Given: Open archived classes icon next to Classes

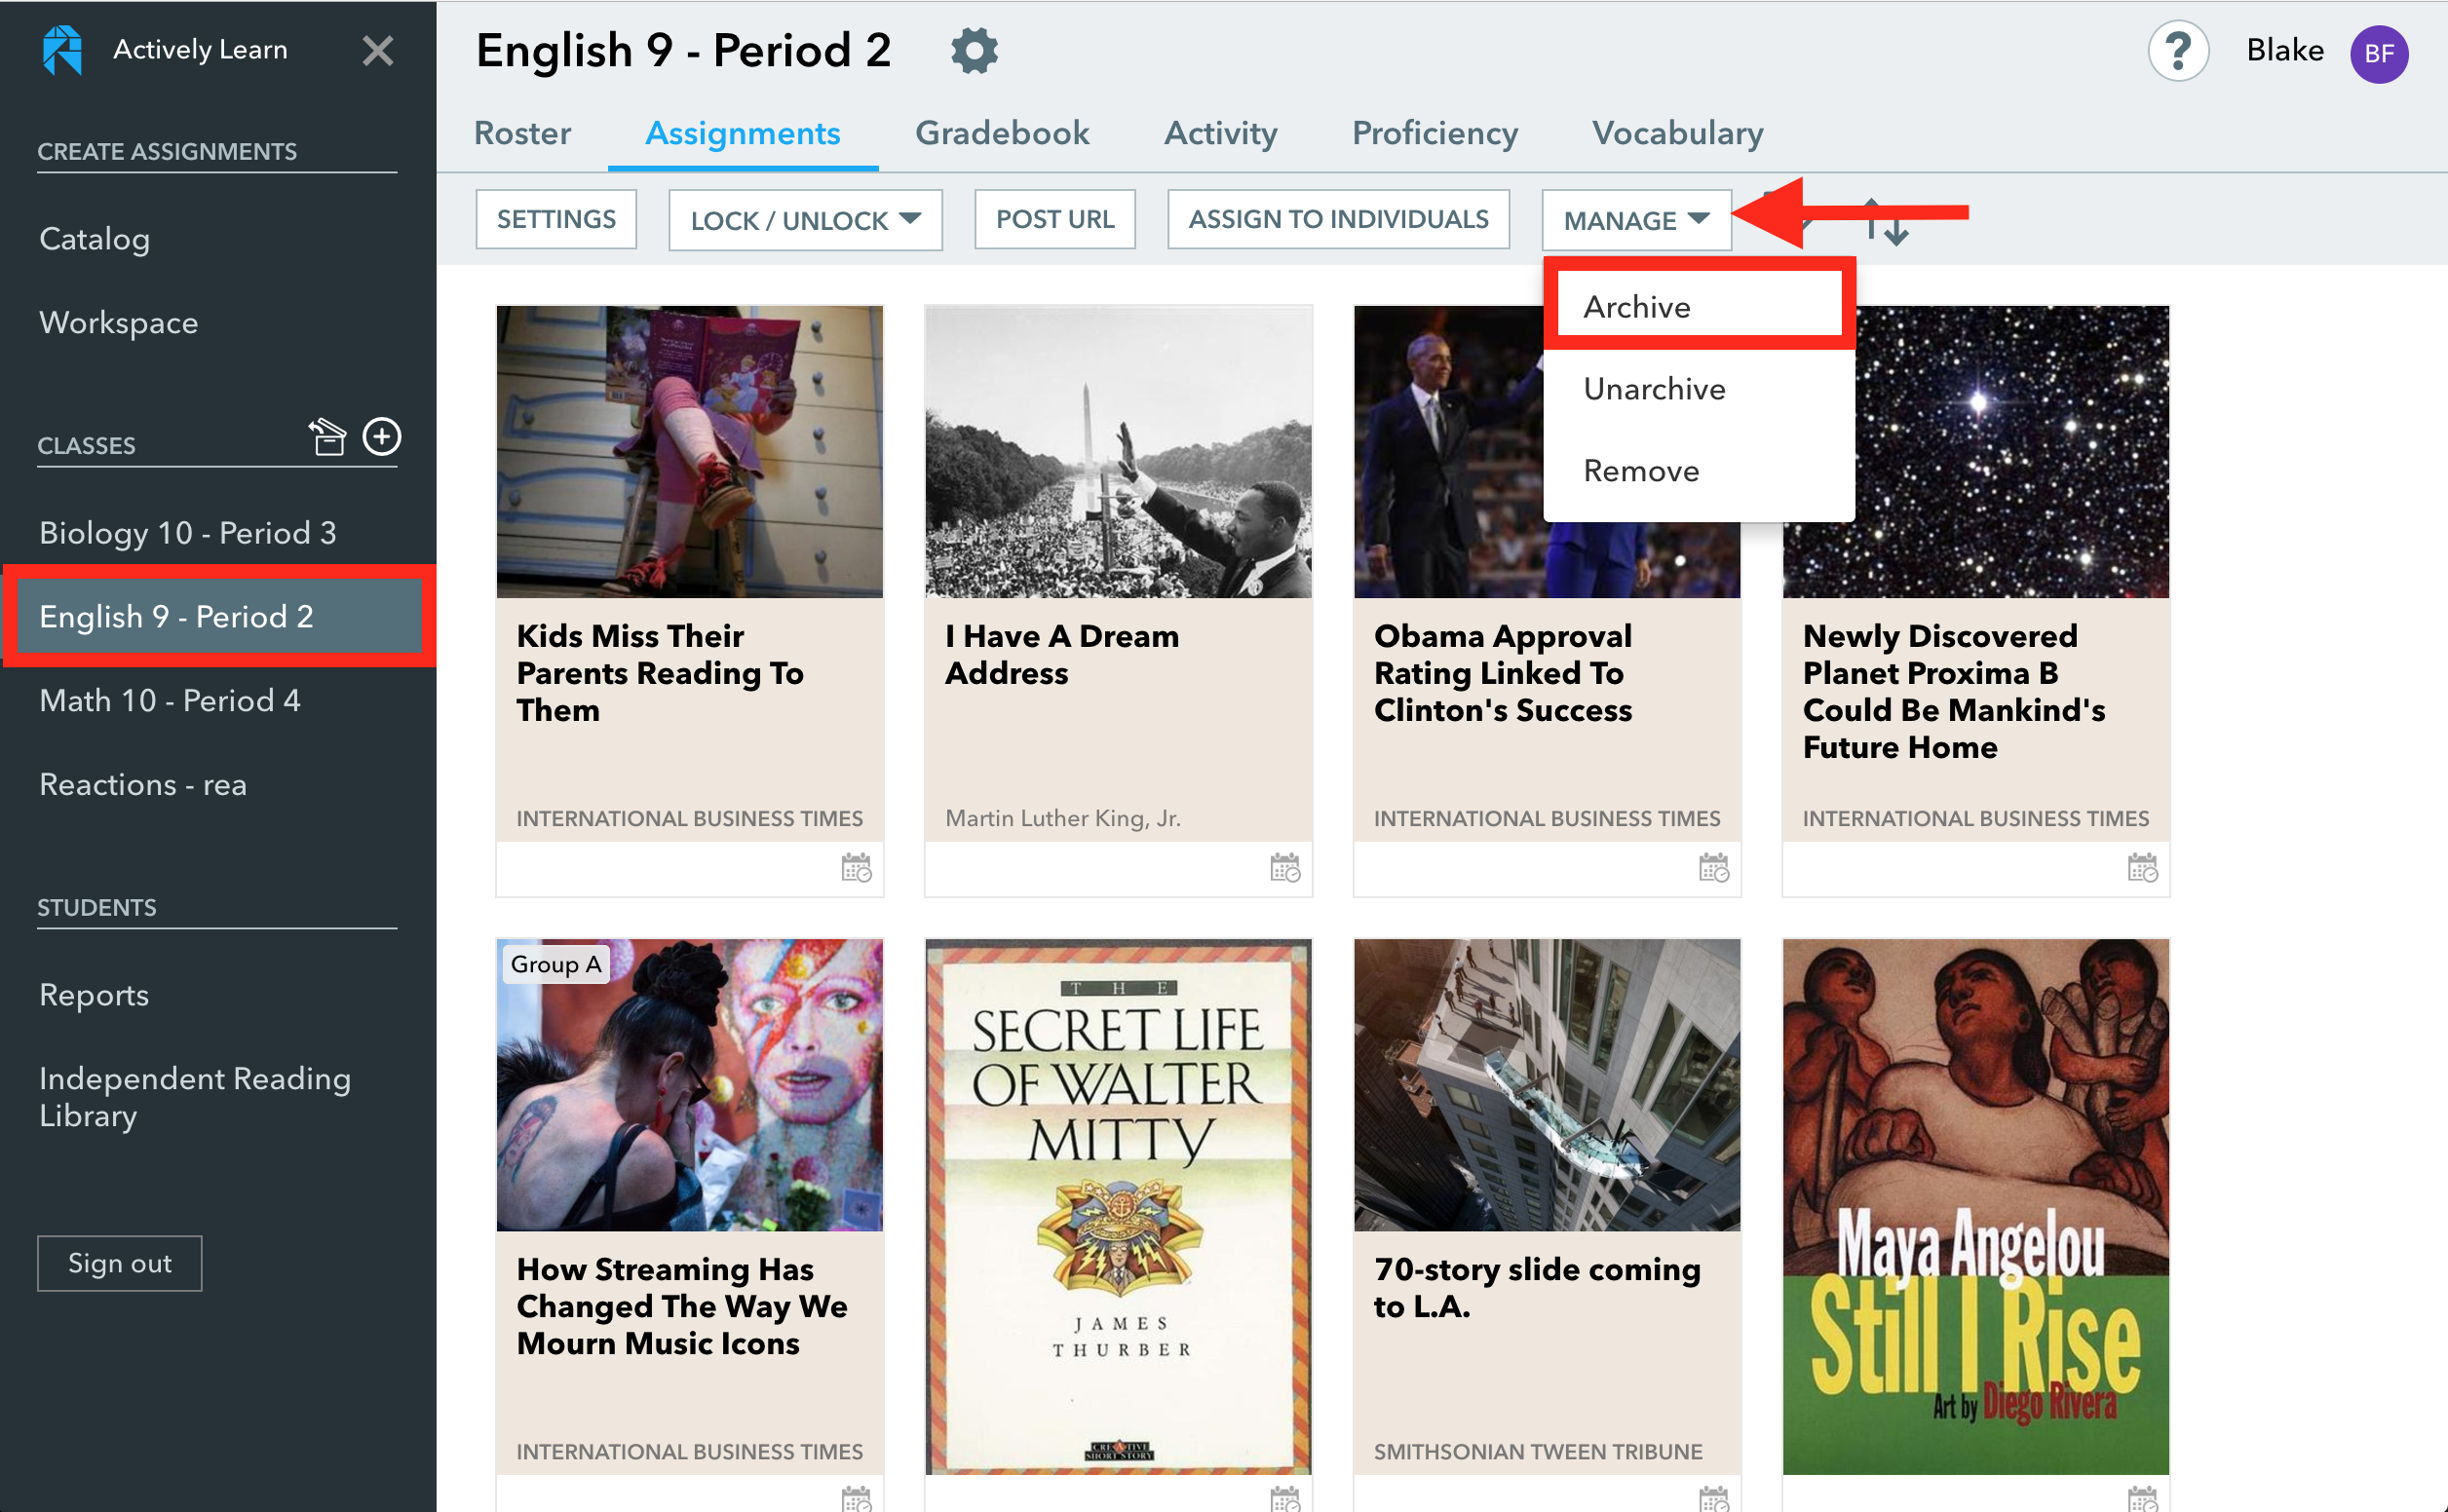Looking at the screenshot, I should click(x=326, y=437).
